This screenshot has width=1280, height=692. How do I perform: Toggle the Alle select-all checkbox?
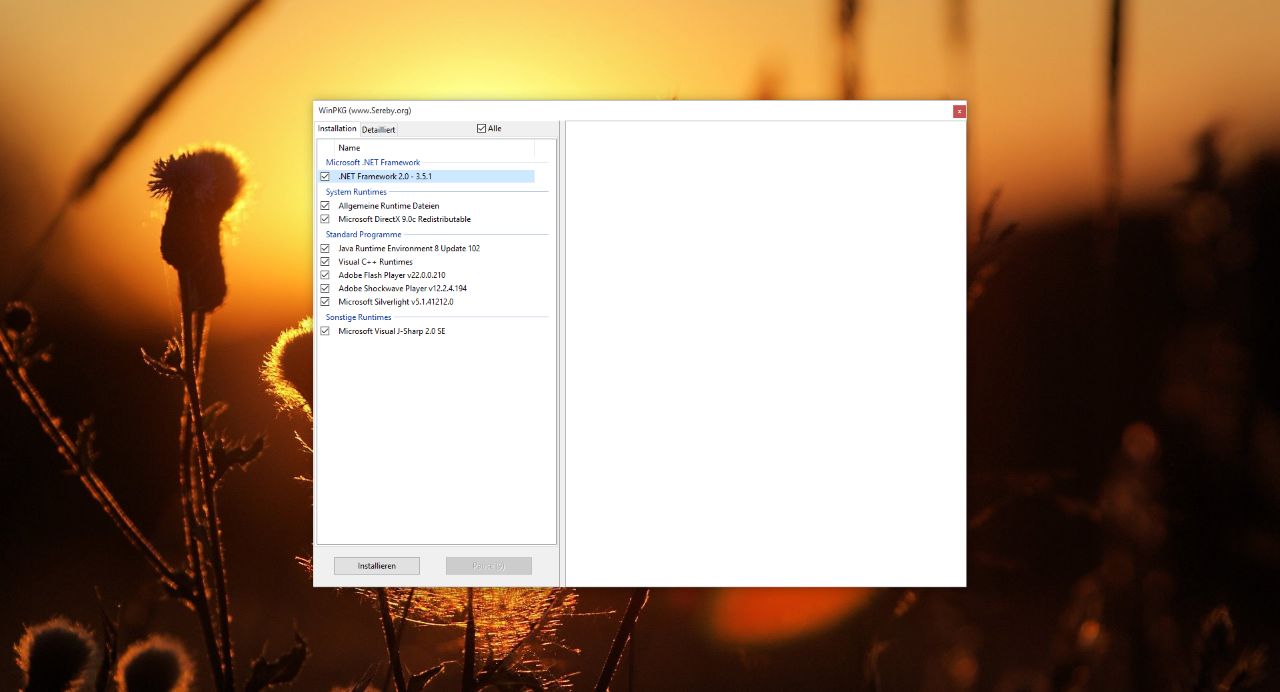[x=481, y=128]
